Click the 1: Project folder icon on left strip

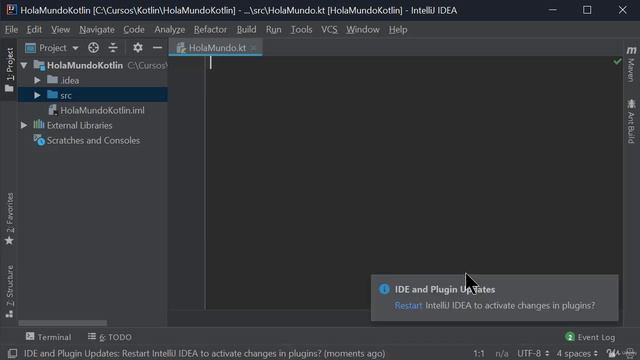[9, 88]
